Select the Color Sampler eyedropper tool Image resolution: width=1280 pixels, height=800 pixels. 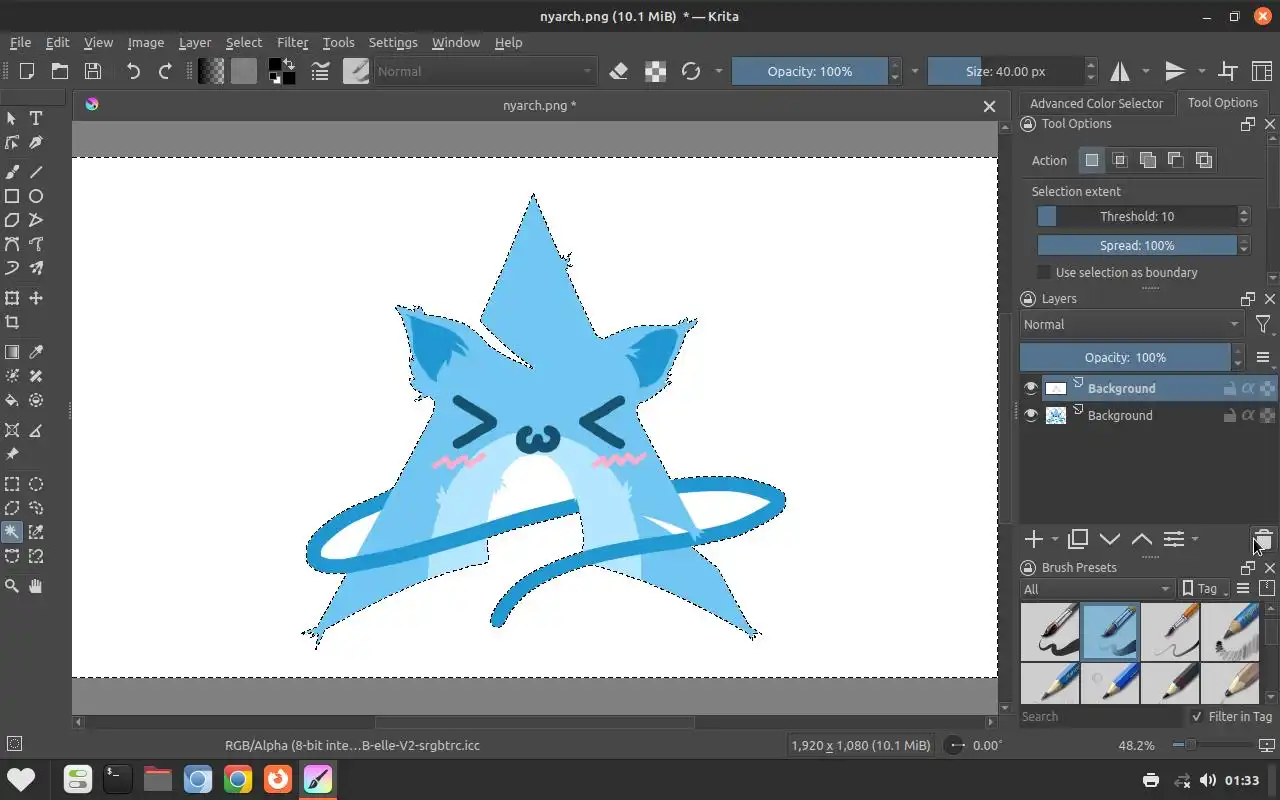pos(36,352)
